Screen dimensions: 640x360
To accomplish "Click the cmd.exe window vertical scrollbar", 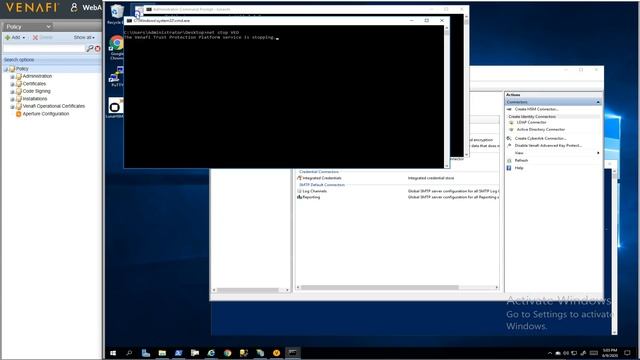I will (x=447, y=96).
